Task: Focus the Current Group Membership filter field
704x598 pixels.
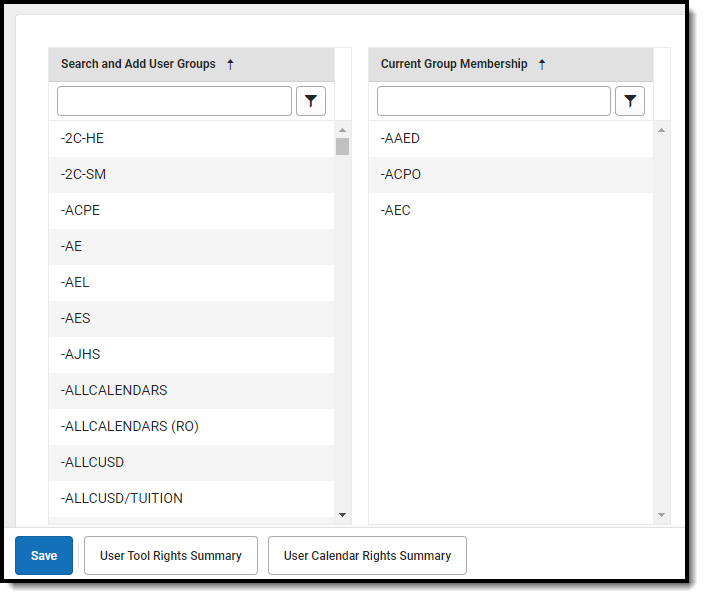Action: 493,101
